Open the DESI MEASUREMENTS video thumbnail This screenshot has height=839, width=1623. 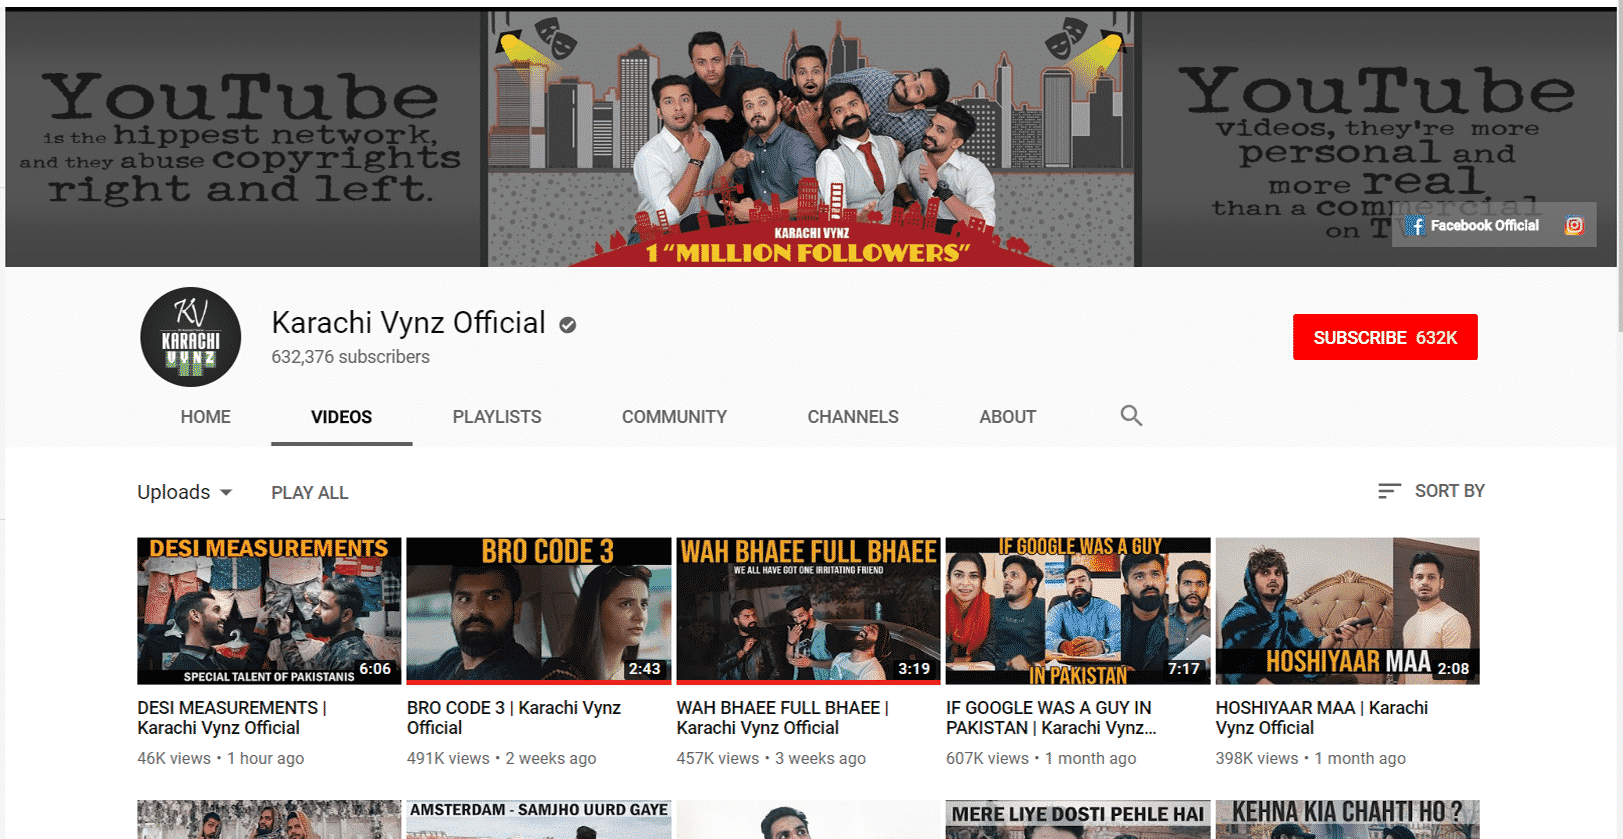click(269, 611)
